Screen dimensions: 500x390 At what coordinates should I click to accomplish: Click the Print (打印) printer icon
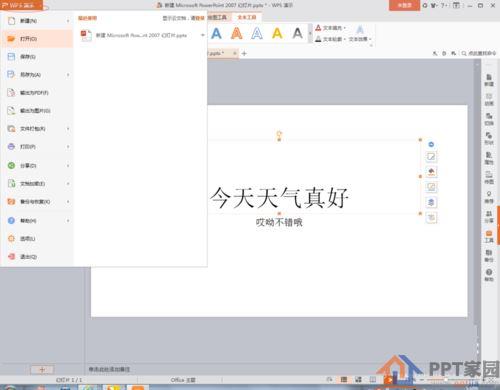[11, 146]
